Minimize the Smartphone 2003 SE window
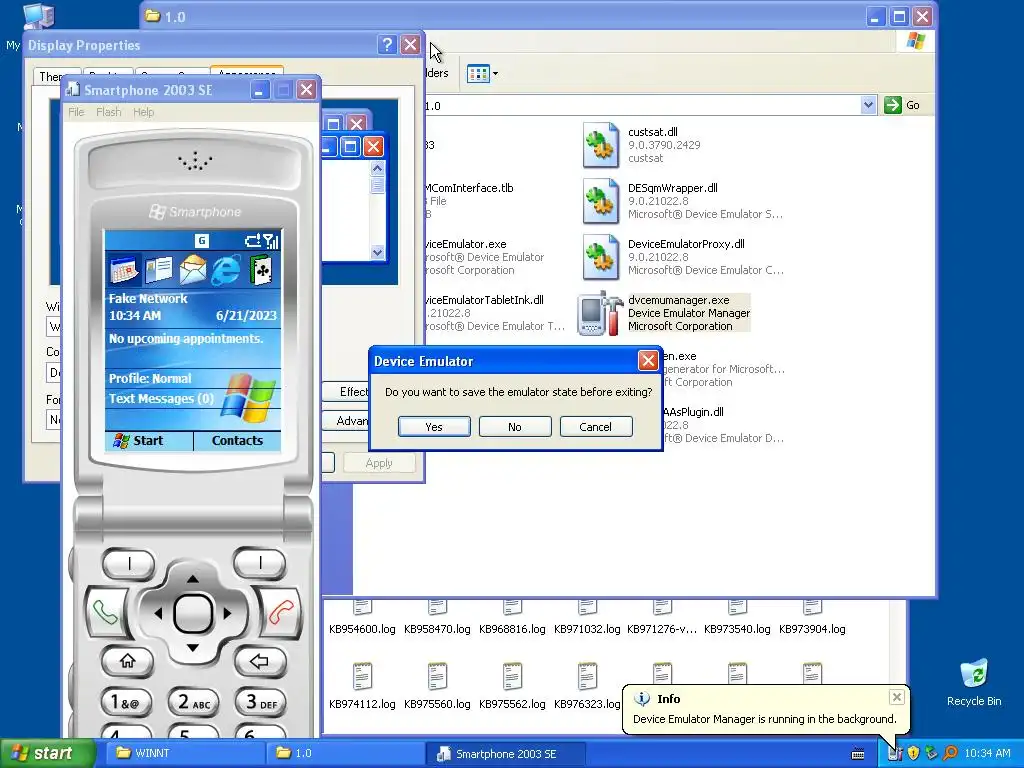Image resolution: width=1024 pixels, height=768 pixels. (260, 90)
